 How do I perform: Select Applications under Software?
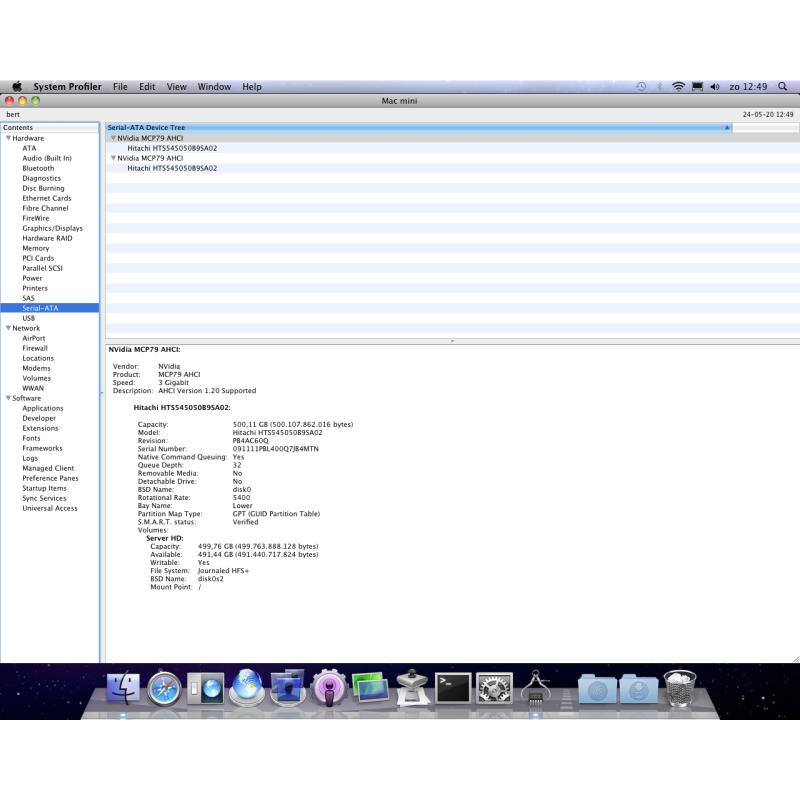43,409
